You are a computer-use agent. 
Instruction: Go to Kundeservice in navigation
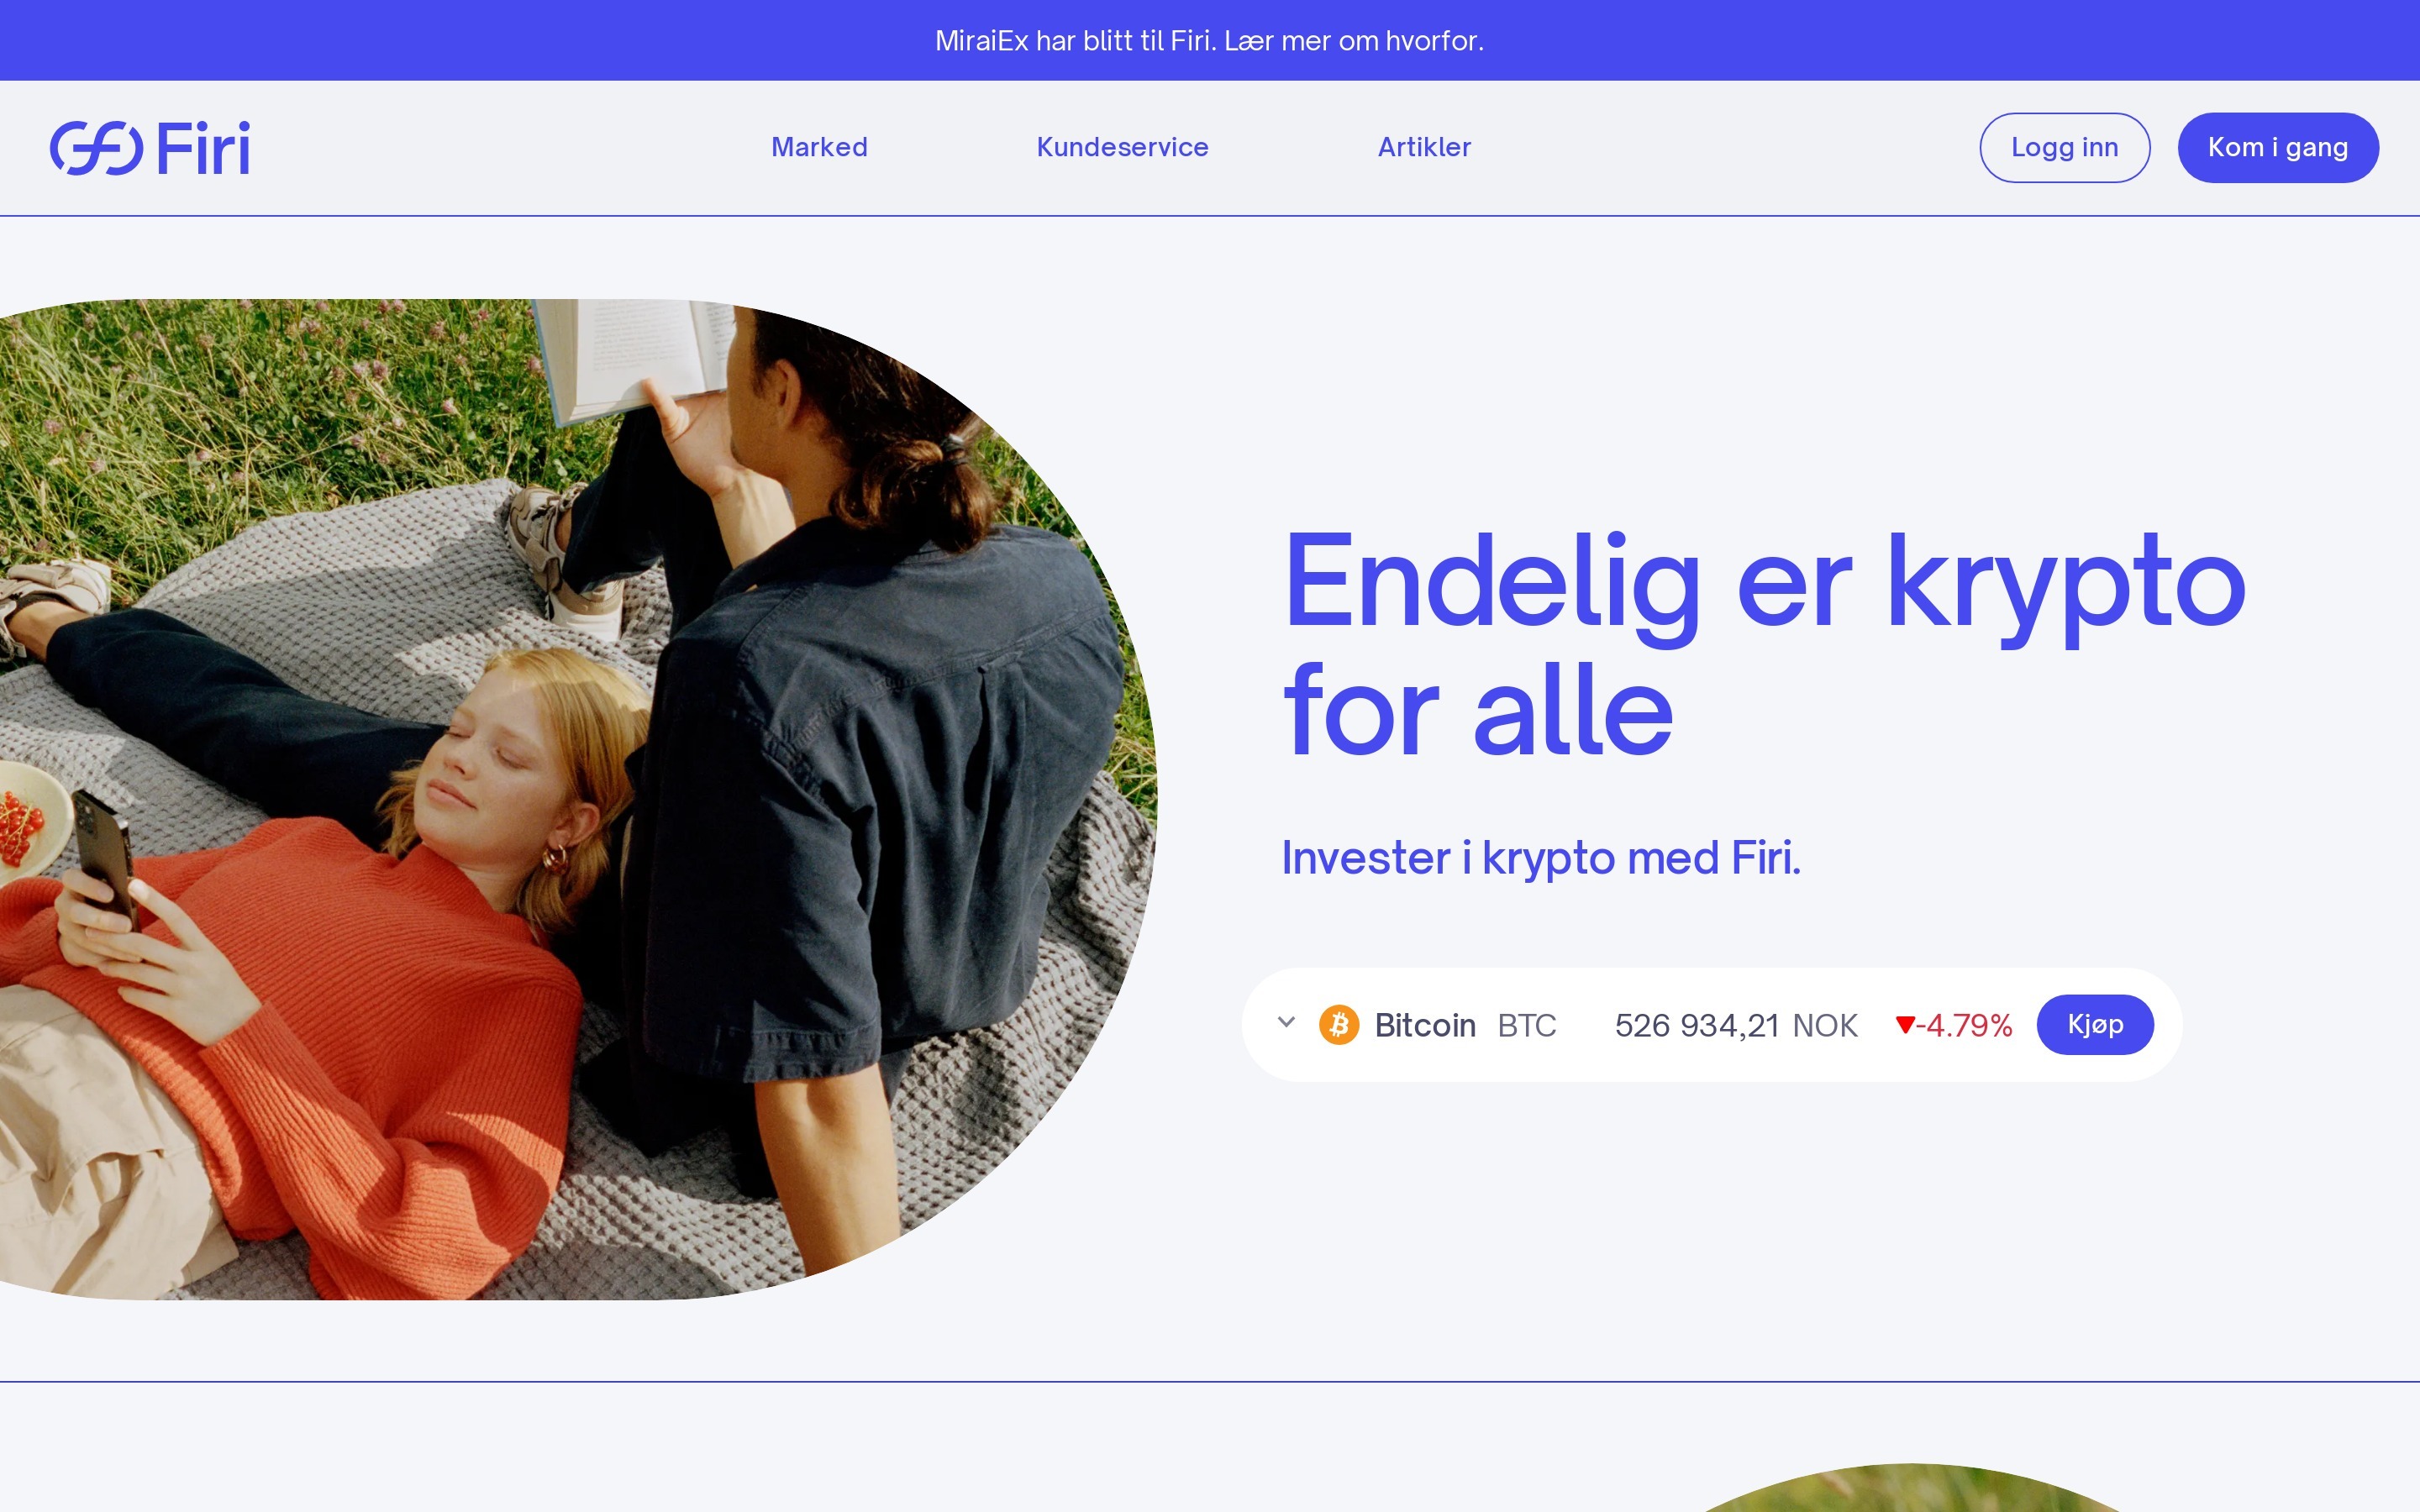(1122, 147)
